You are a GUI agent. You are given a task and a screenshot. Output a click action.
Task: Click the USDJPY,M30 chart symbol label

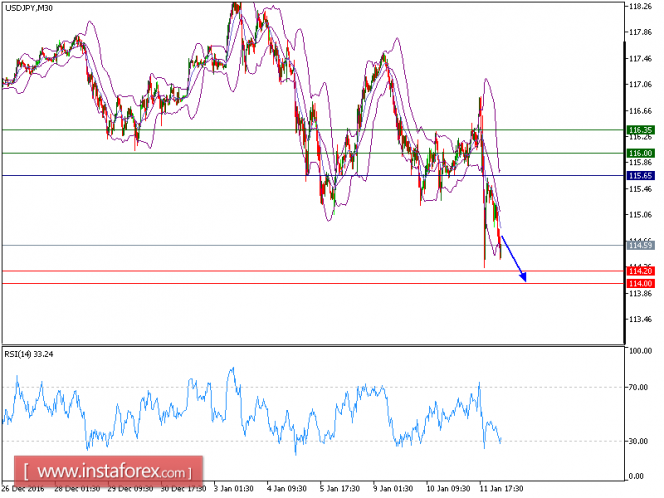(x=29, y=8)
